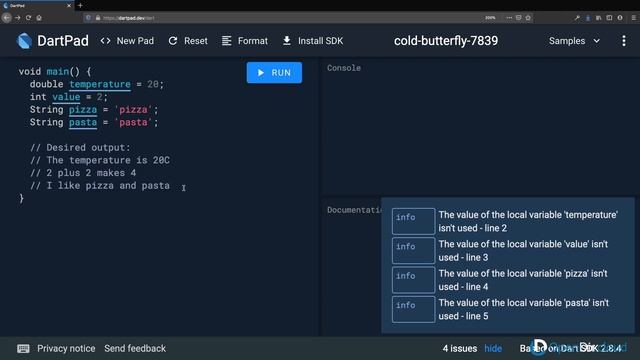Select the DartPad browser tab

pos(37,6)
